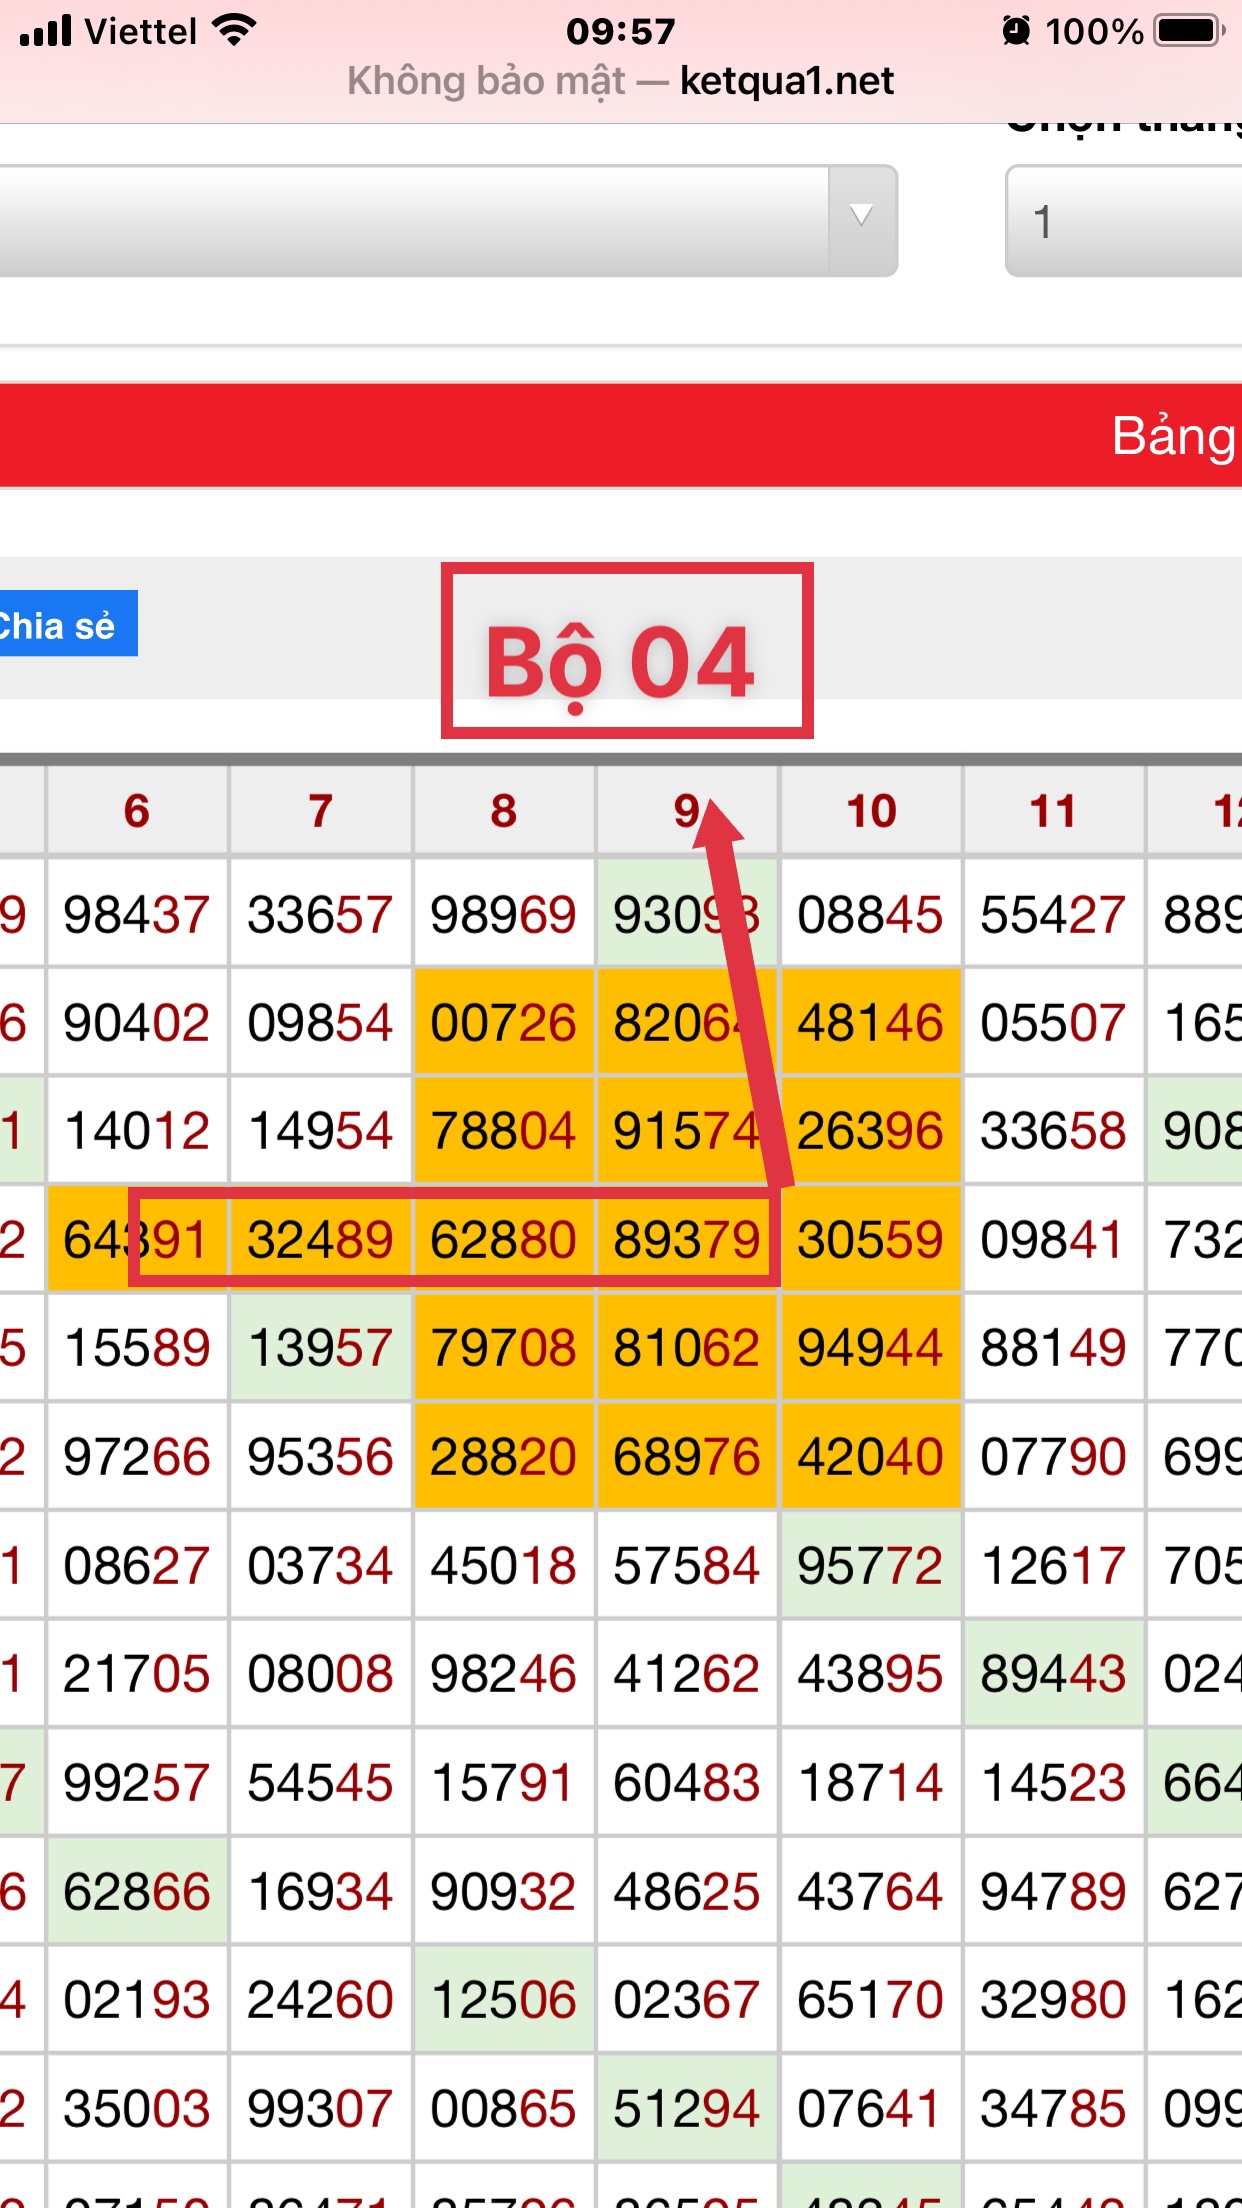Click orange cell 32489
The height and width of the screenshot is (2208, 1242).
320,1240
